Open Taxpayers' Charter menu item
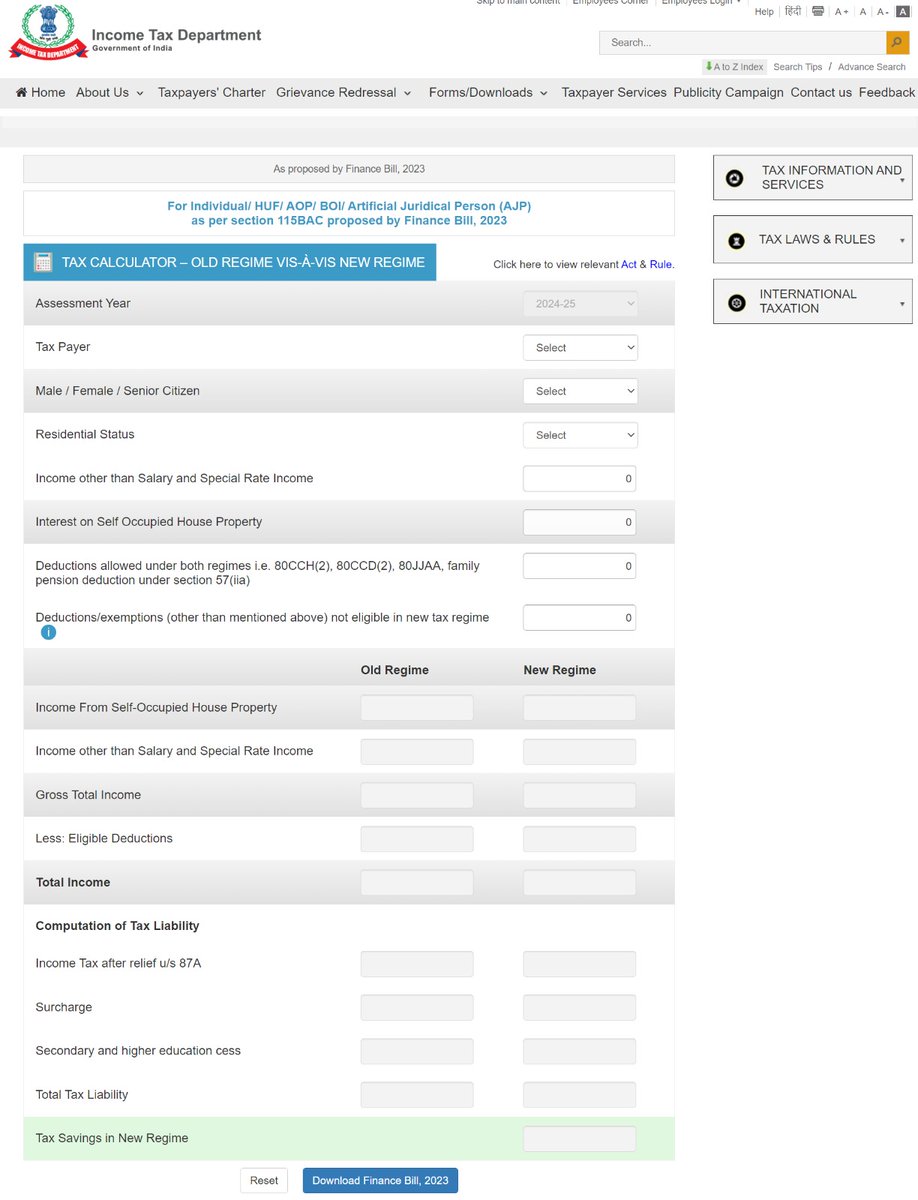918x1200 pixels. (212, 92)
